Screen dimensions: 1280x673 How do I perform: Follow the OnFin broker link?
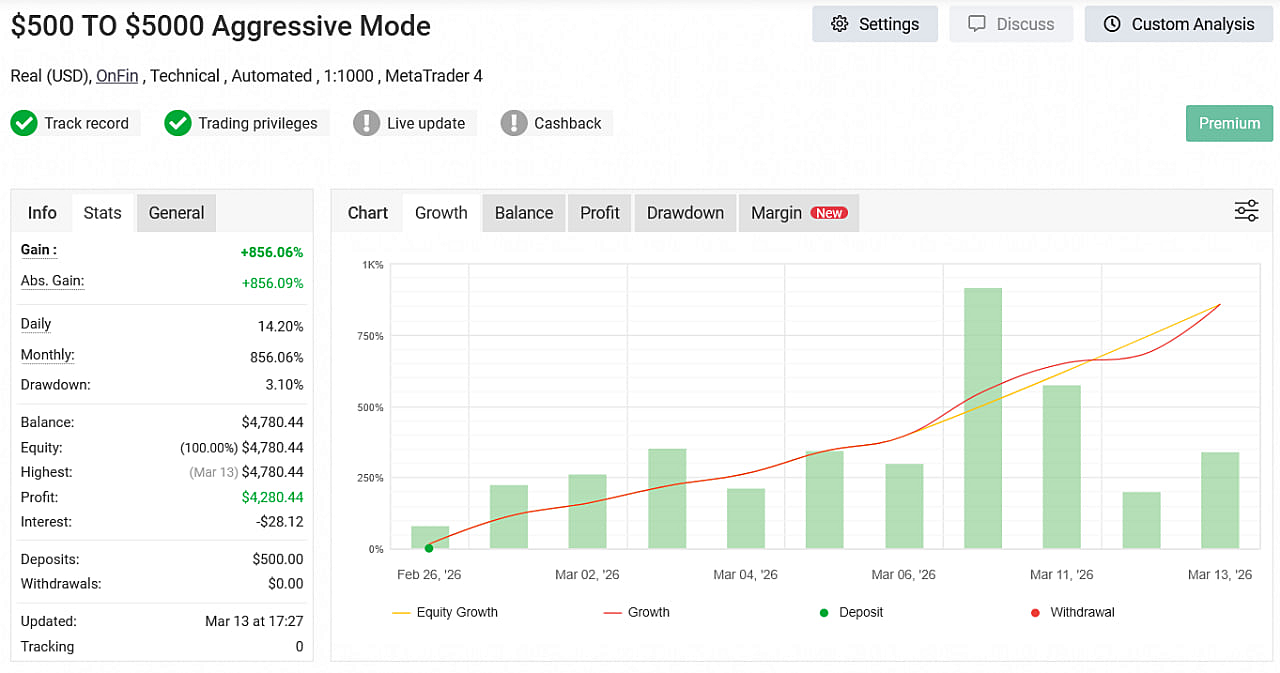pos(117,76)
